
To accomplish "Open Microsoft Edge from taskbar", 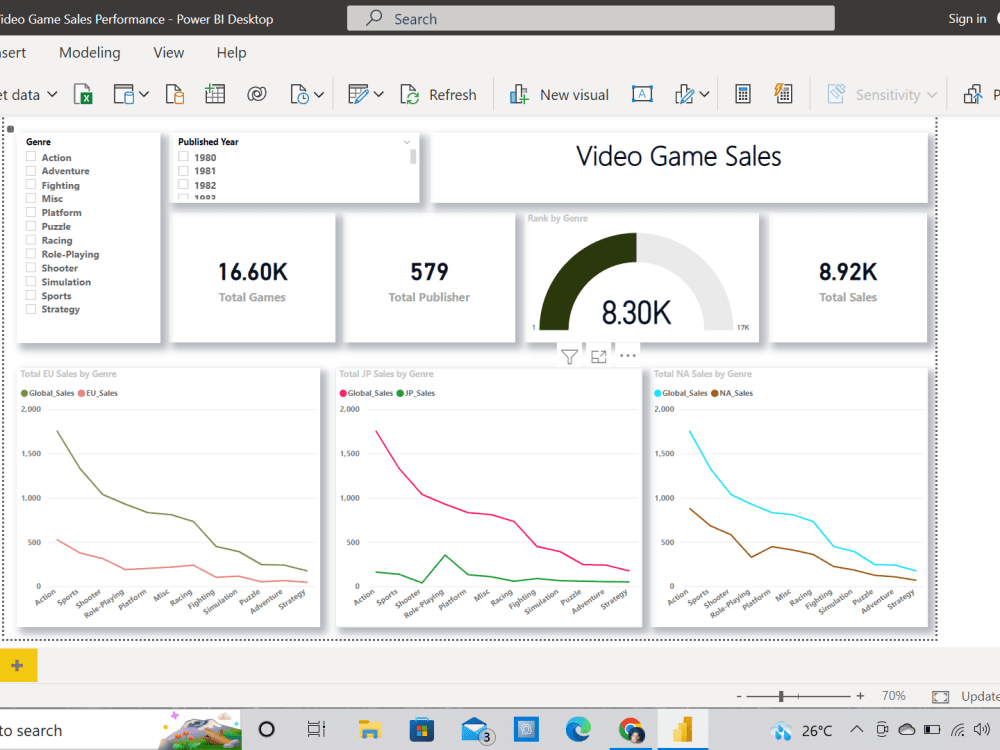I will 578,729.
